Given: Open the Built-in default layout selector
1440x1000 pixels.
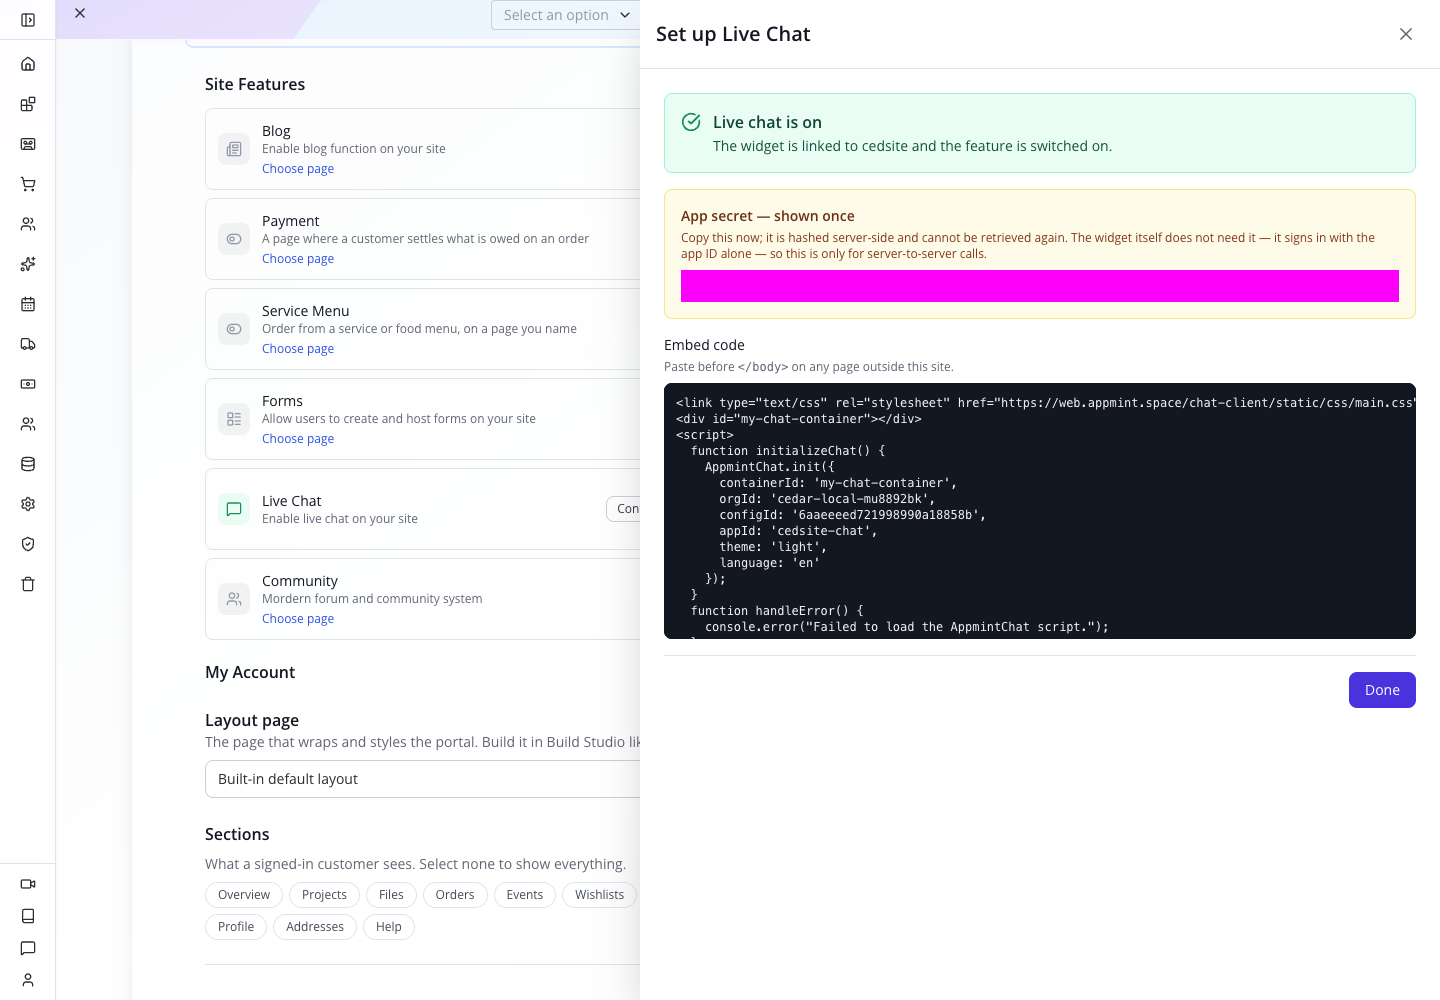Looking at the screenshot, I should pyautogui.click(x=422, y=779).
